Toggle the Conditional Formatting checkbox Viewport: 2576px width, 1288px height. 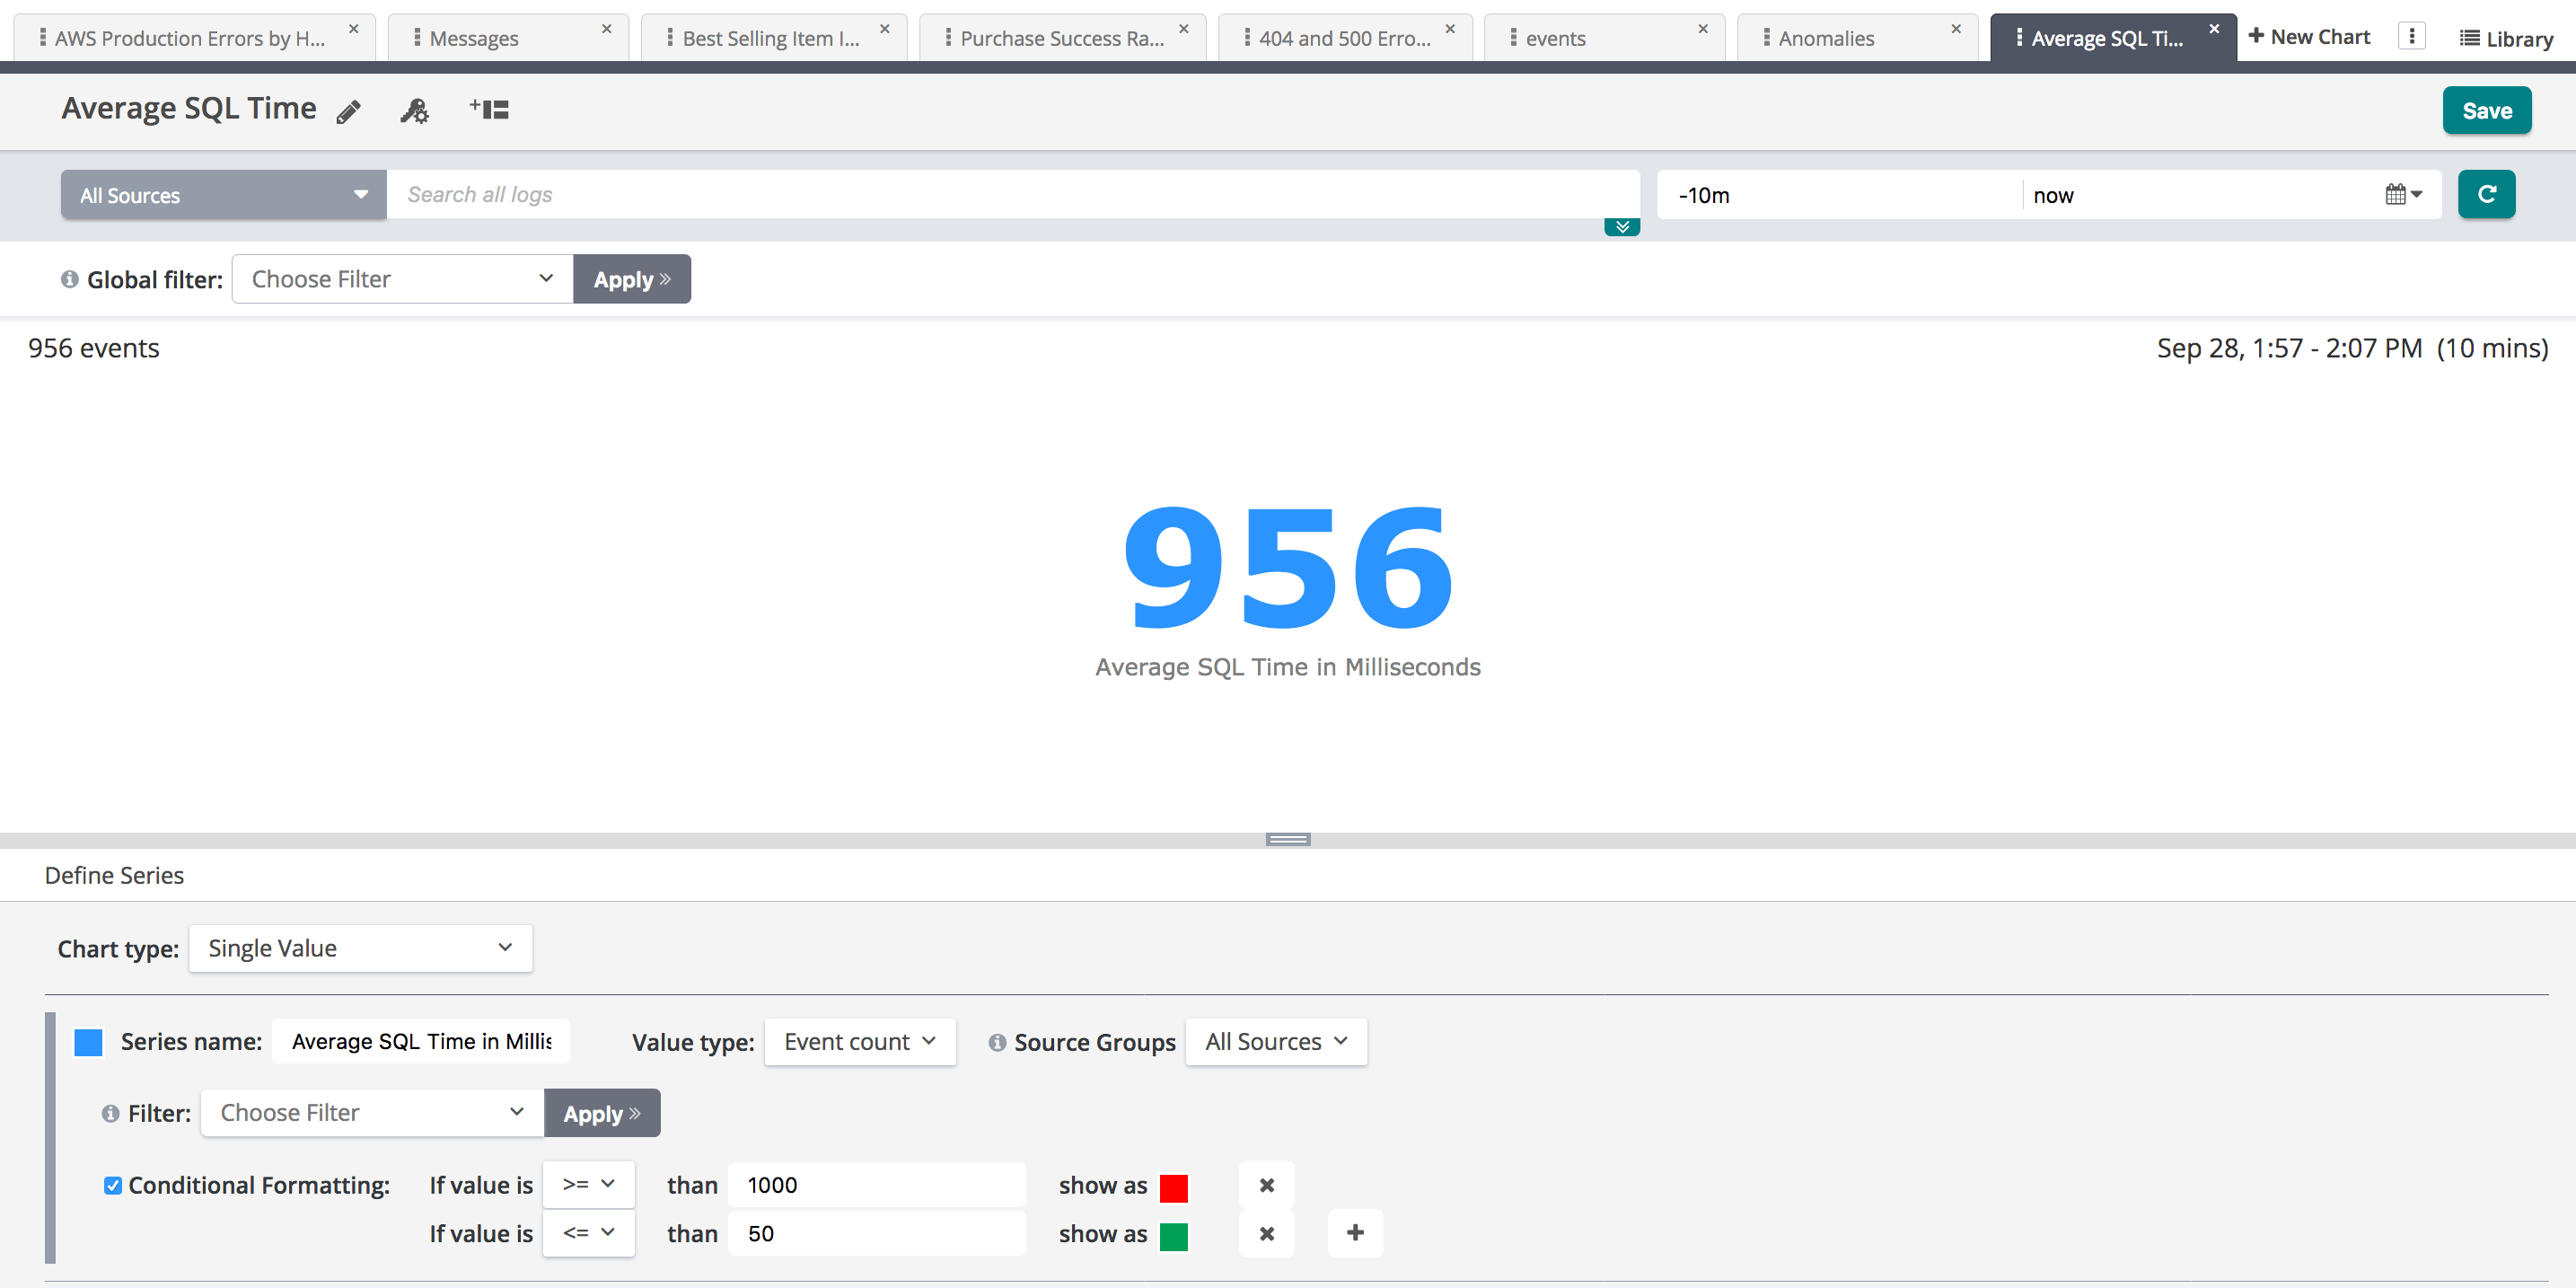(113, 1185)
